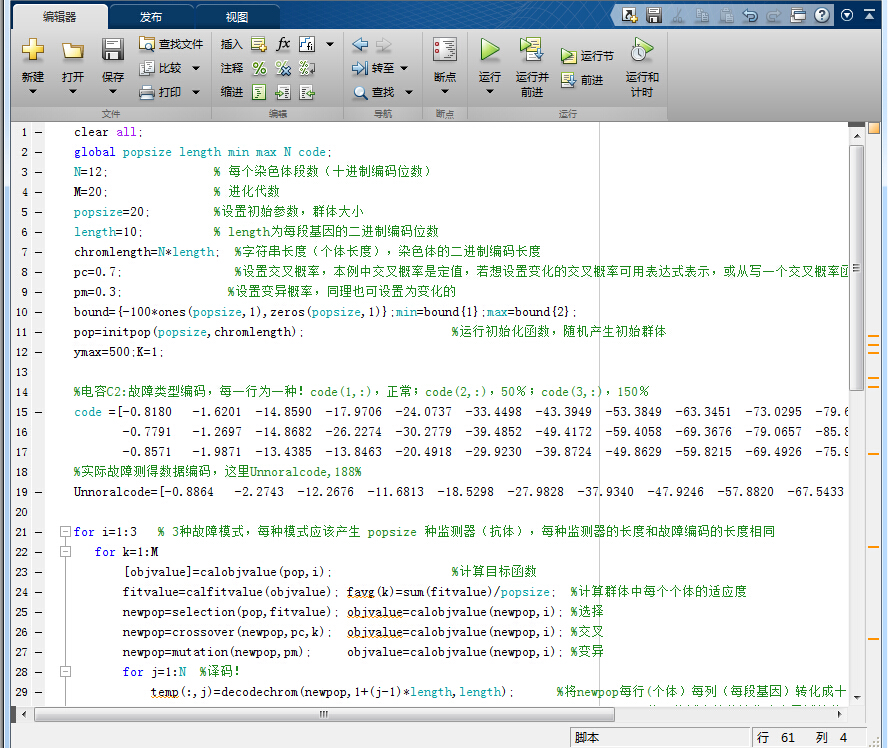The image size is (888, 748).
Task: Click the Print (打印) button
Action: pyautogui.click(x=161, y=92)
